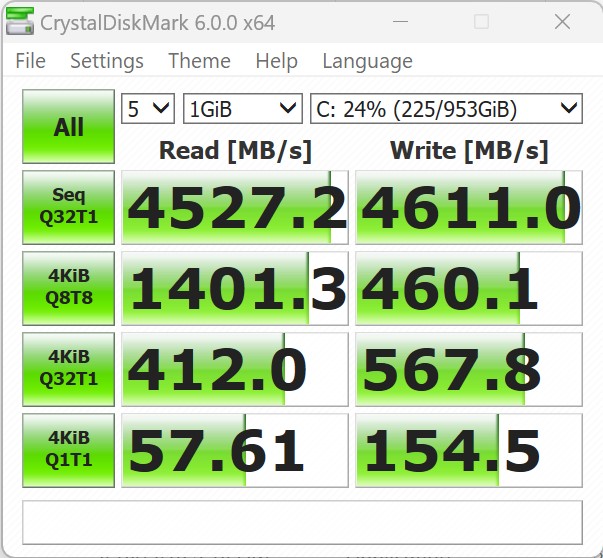Click the Seq write result 4611.0
603x558 pixels.
tap(469, 208)
